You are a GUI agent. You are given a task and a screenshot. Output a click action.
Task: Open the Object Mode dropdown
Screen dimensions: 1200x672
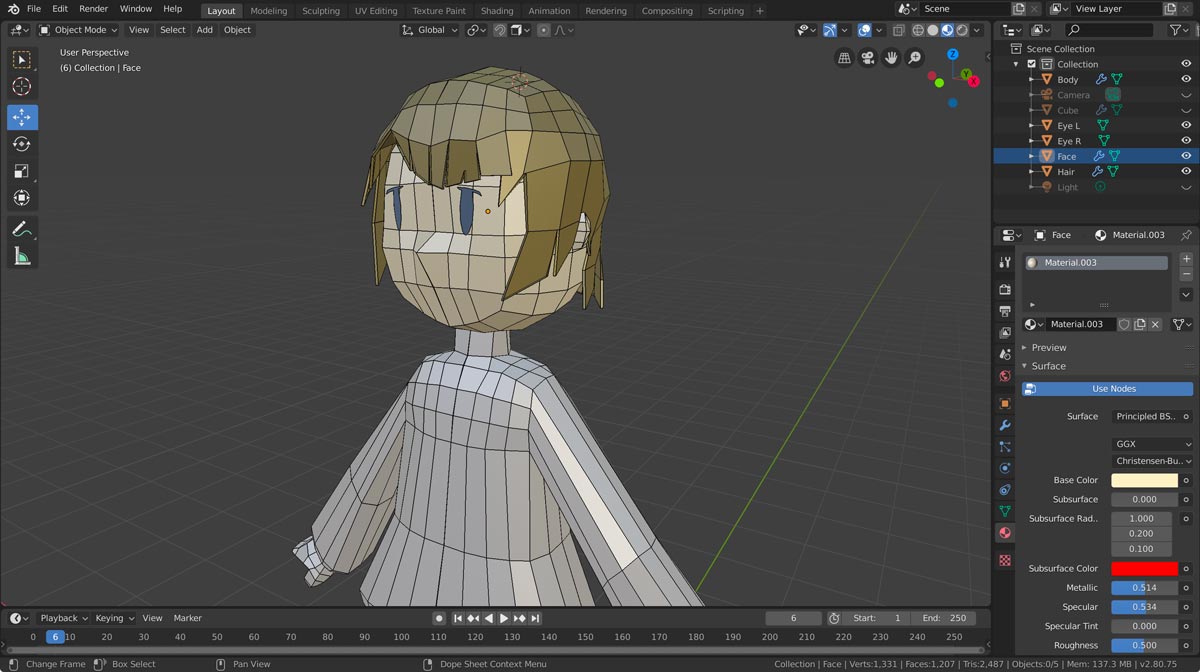79,30
